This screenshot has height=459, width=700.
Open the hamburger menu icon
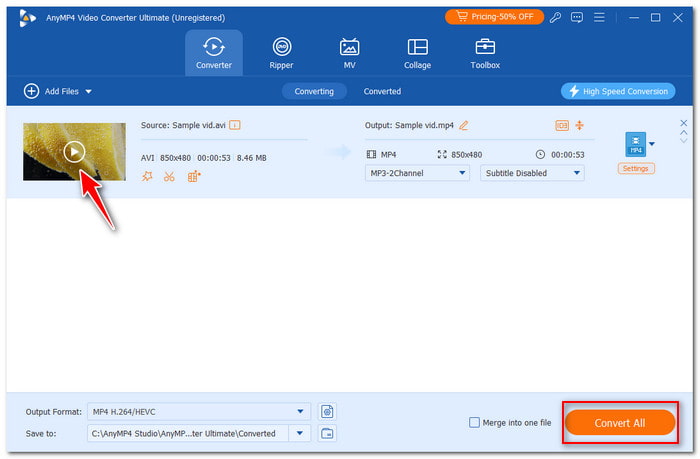tap(599, 17)
